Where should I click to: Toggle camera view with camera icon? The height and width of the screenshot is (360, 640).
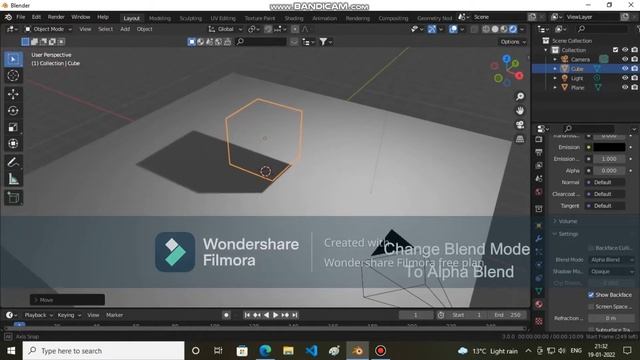click(520, 124)
